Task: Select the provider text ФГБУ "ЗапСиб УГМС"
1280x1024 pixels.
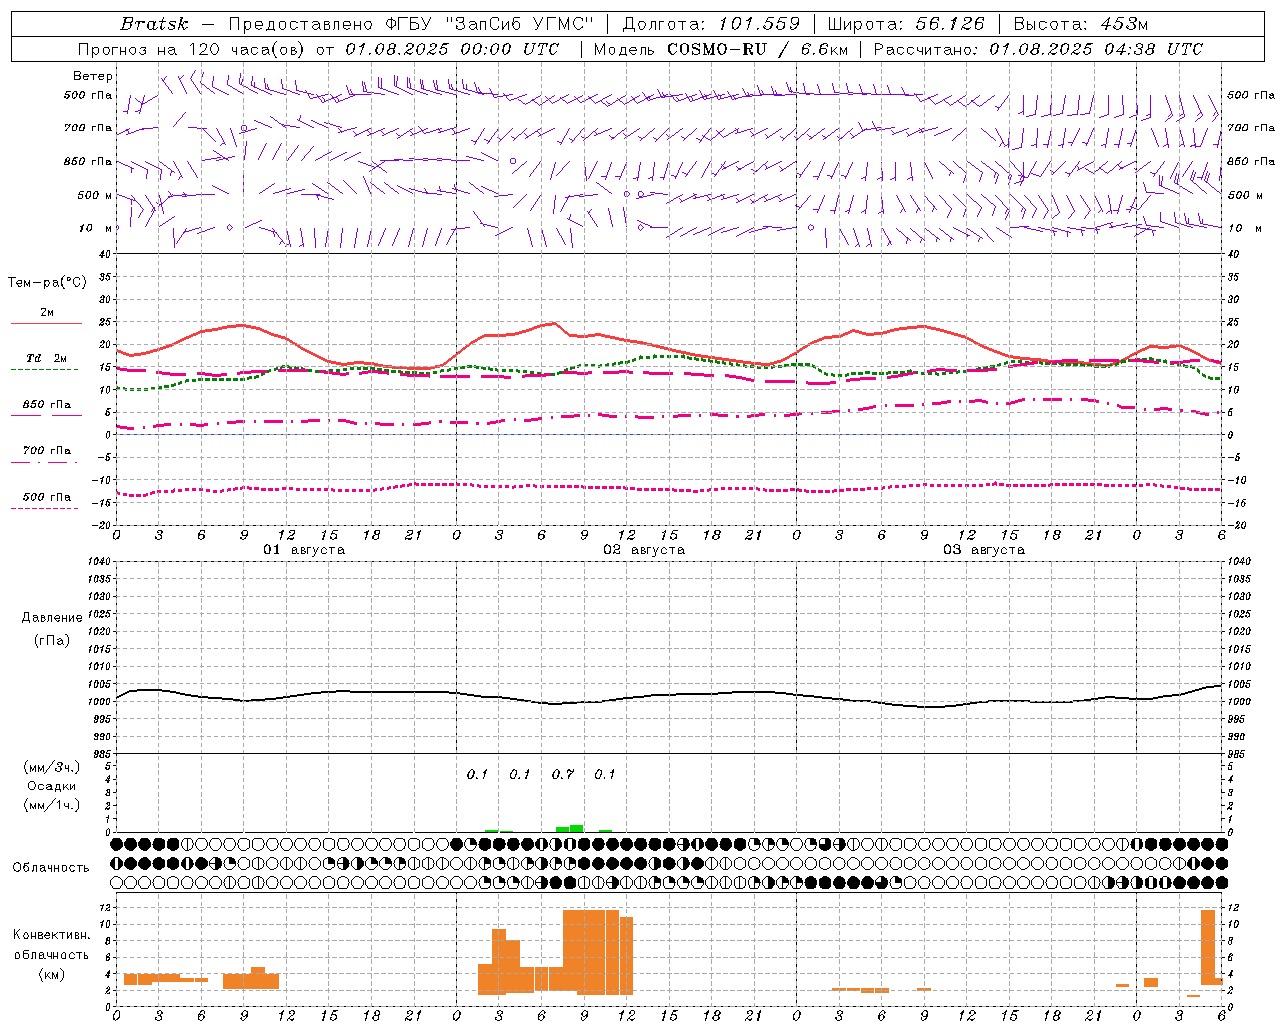Action: tap(490, 24)
